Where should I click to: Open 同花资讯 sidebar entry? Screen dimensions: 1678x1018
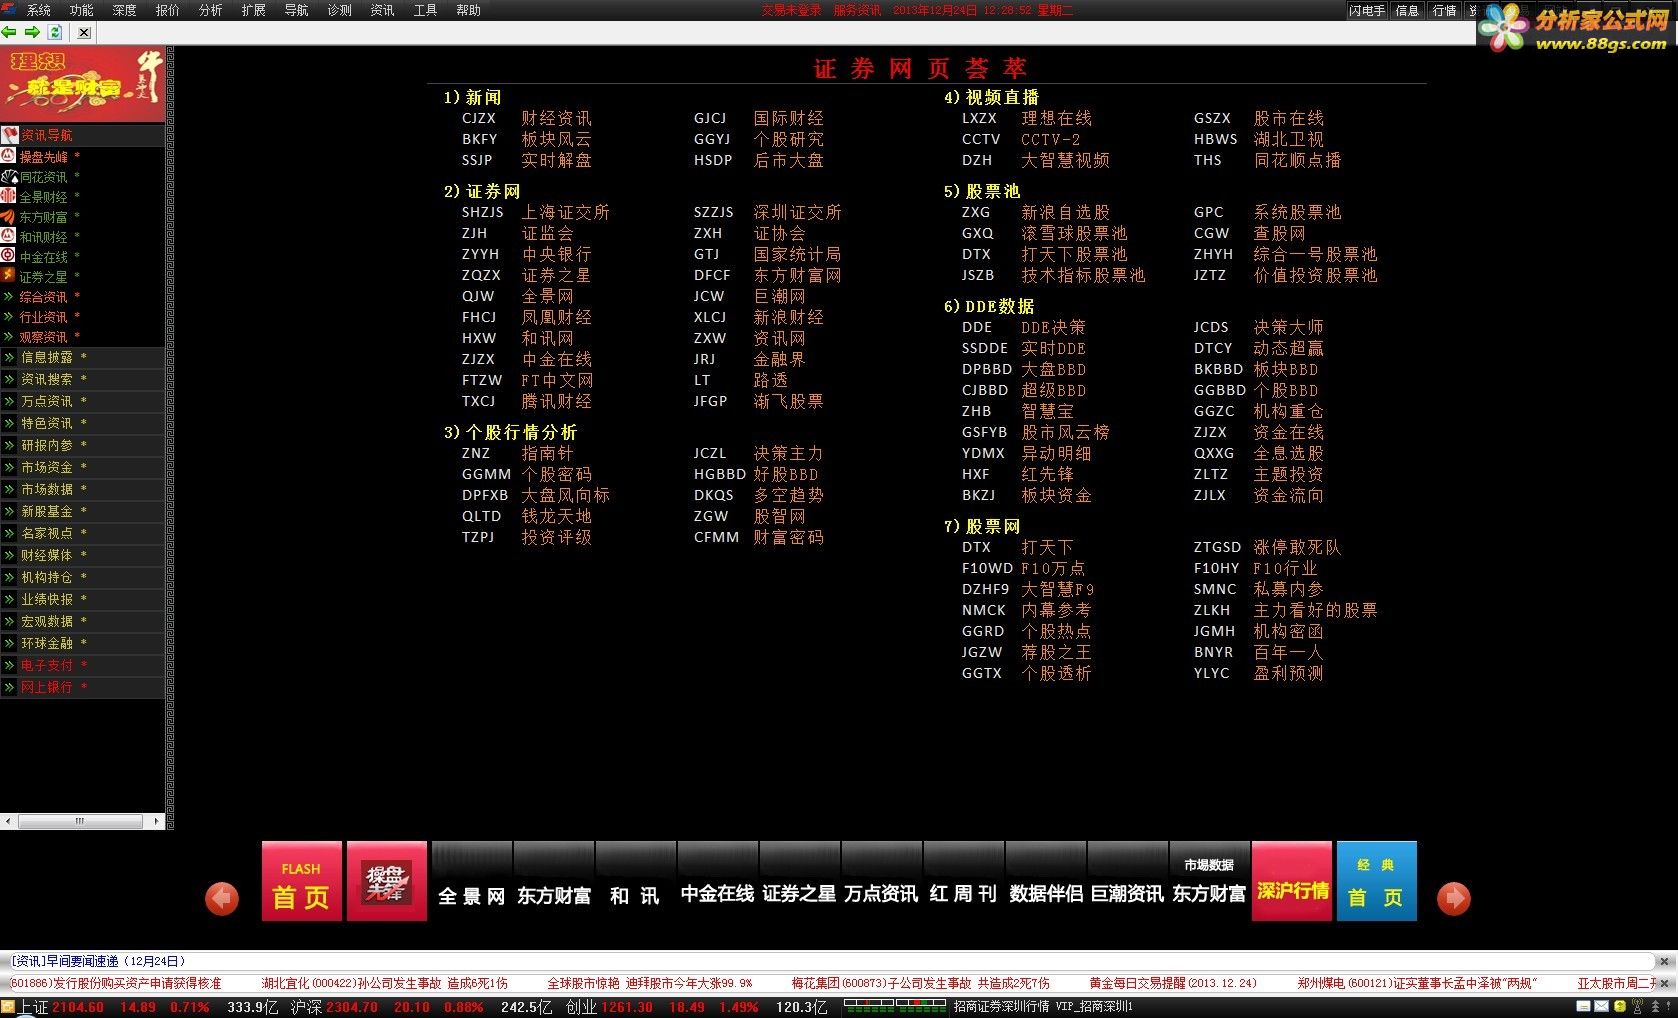point(44,177)
